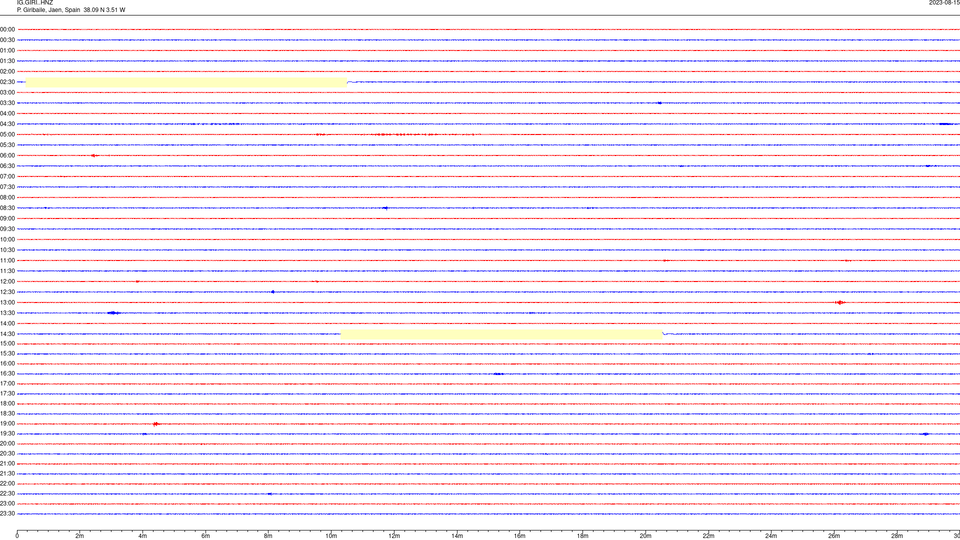Click the blue spike on the 03:30 trace
960x540 pixels.
pos(659,103)
